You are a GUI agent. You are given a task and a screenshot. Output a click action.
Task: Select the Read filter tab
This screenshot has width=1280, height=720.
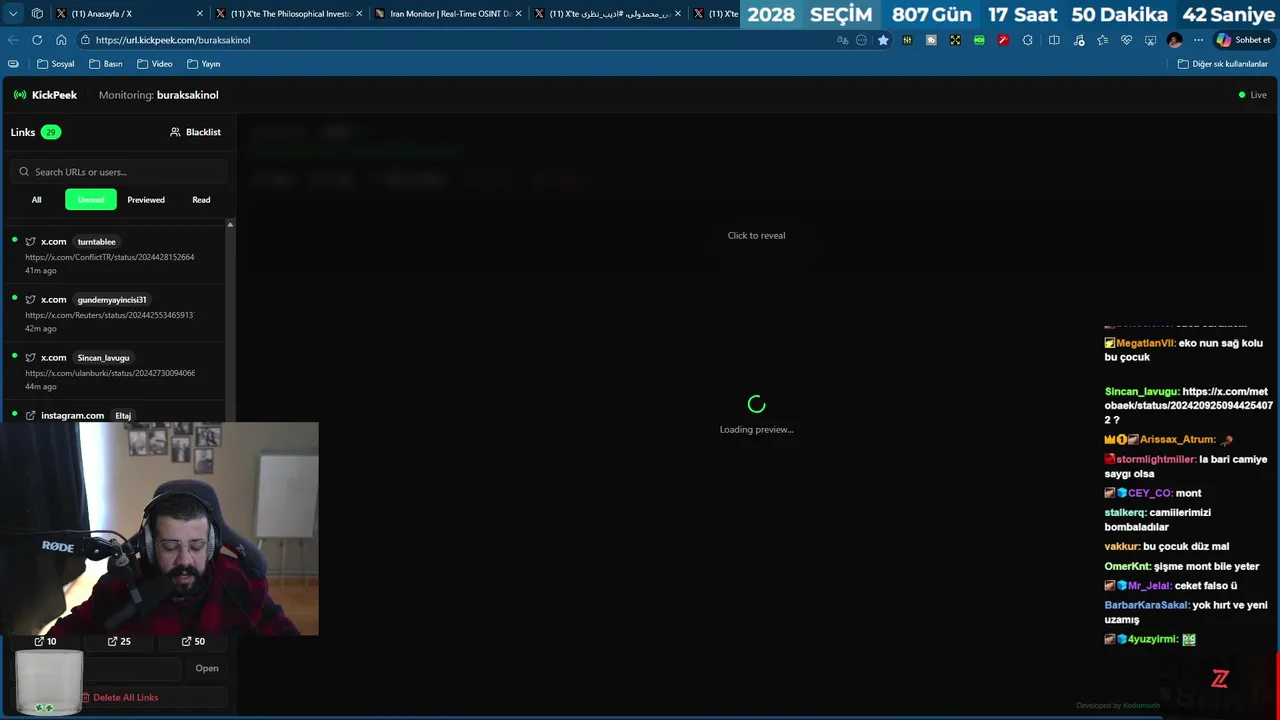(201, 200)
